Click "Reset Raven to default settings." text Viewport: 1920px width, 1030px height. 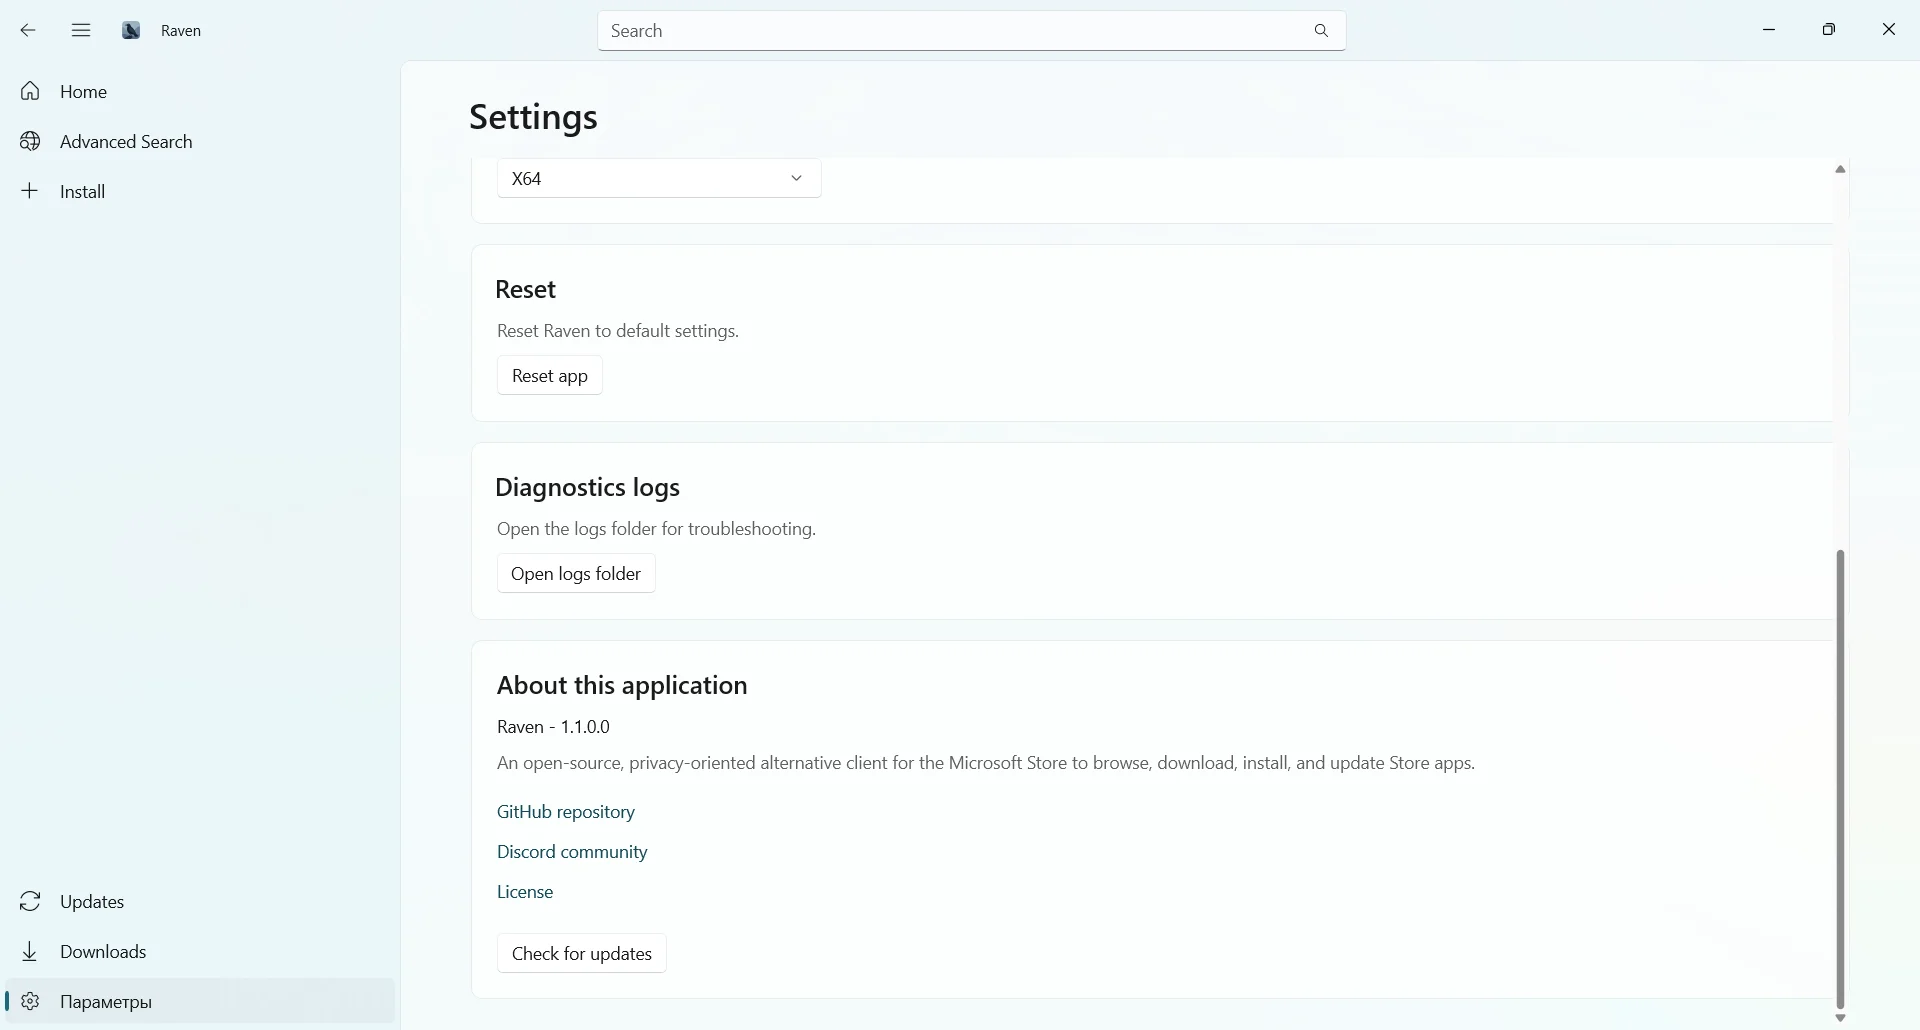coord(618,331)
